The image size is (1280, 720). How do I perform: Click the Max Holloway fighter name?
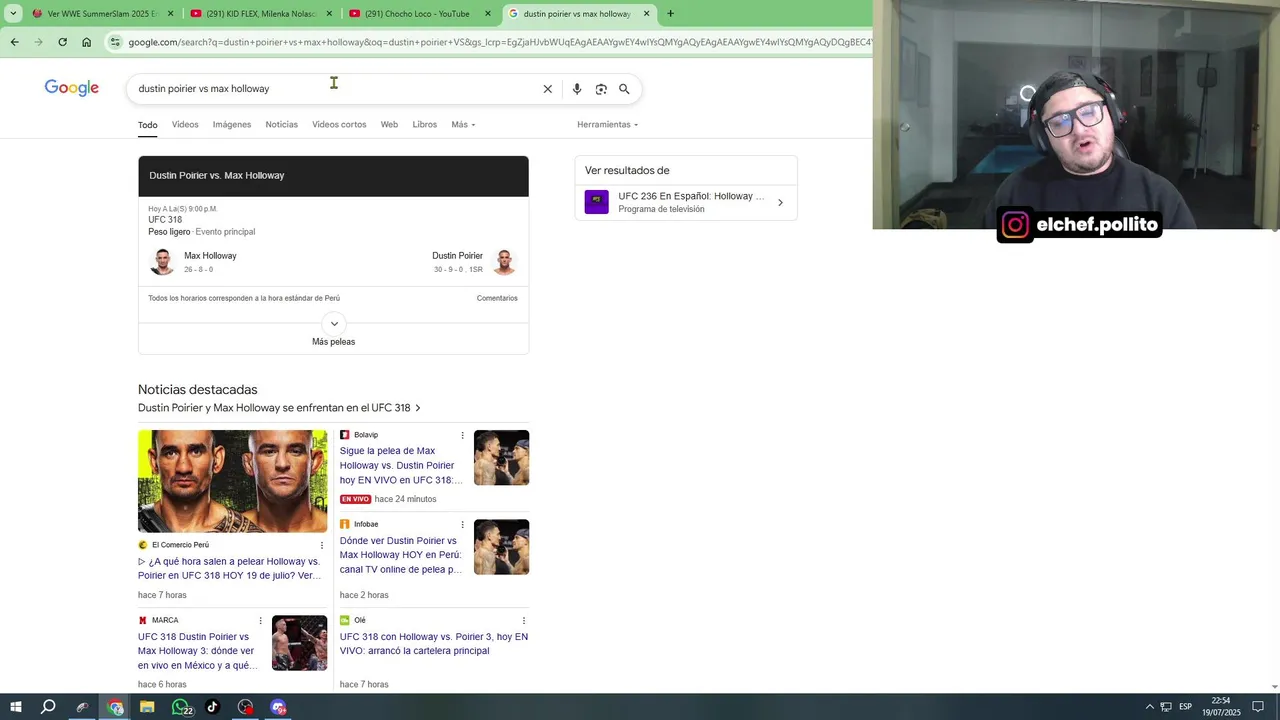click(210, 256)
